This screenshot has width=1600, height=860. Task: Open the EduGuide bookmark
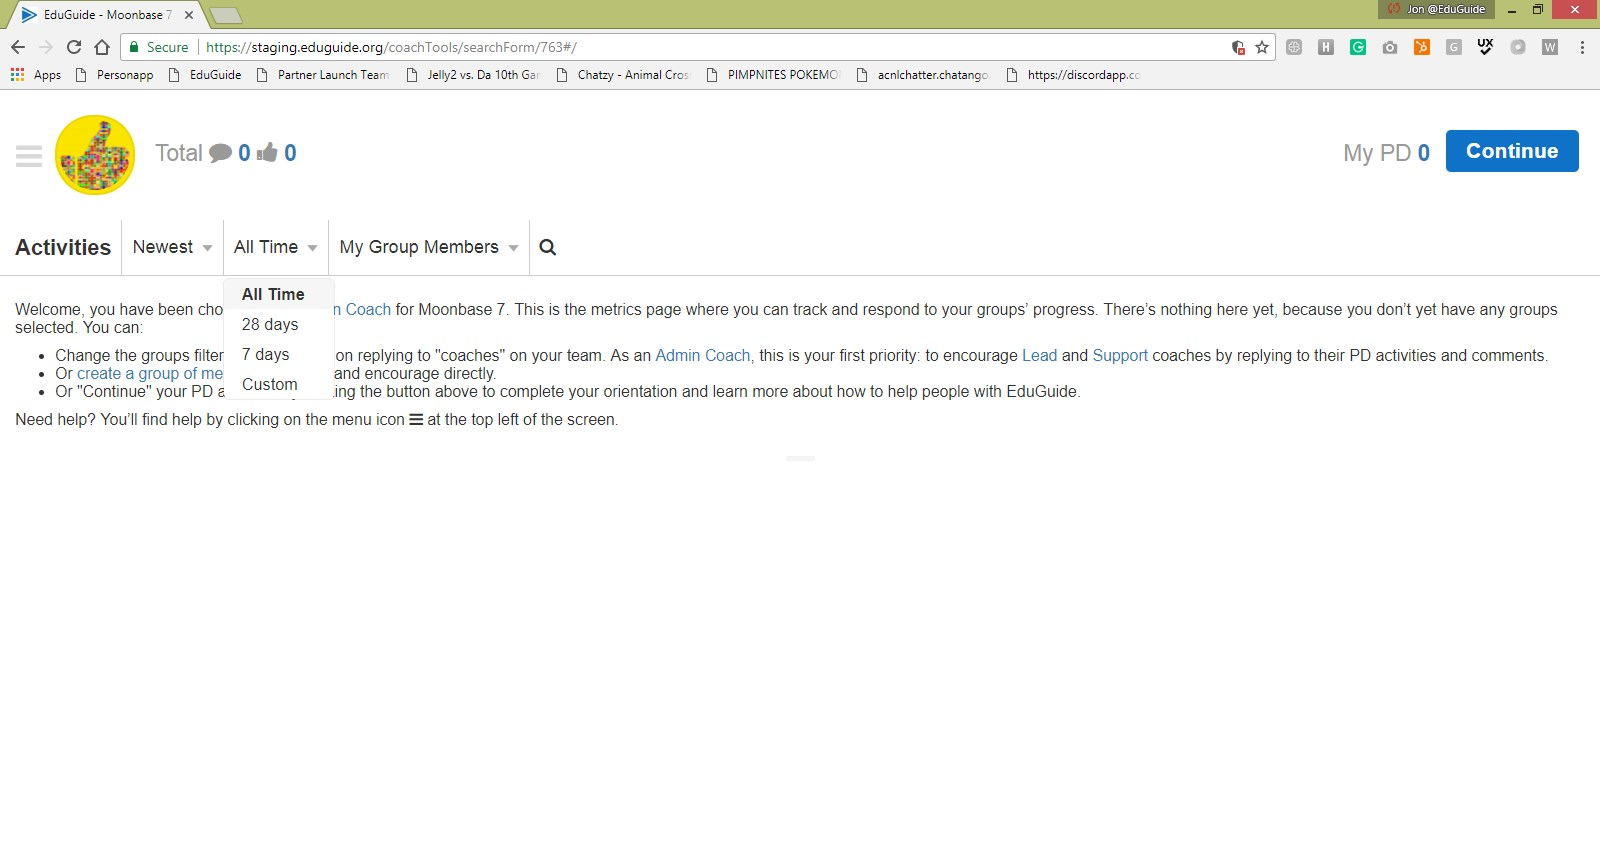[x=205, y=75]
